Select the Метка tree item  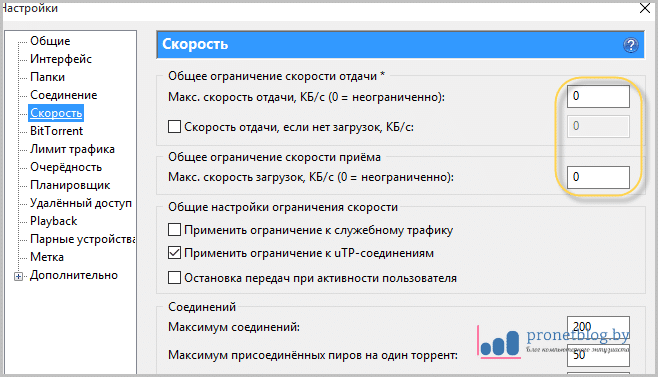click(47, 257)
